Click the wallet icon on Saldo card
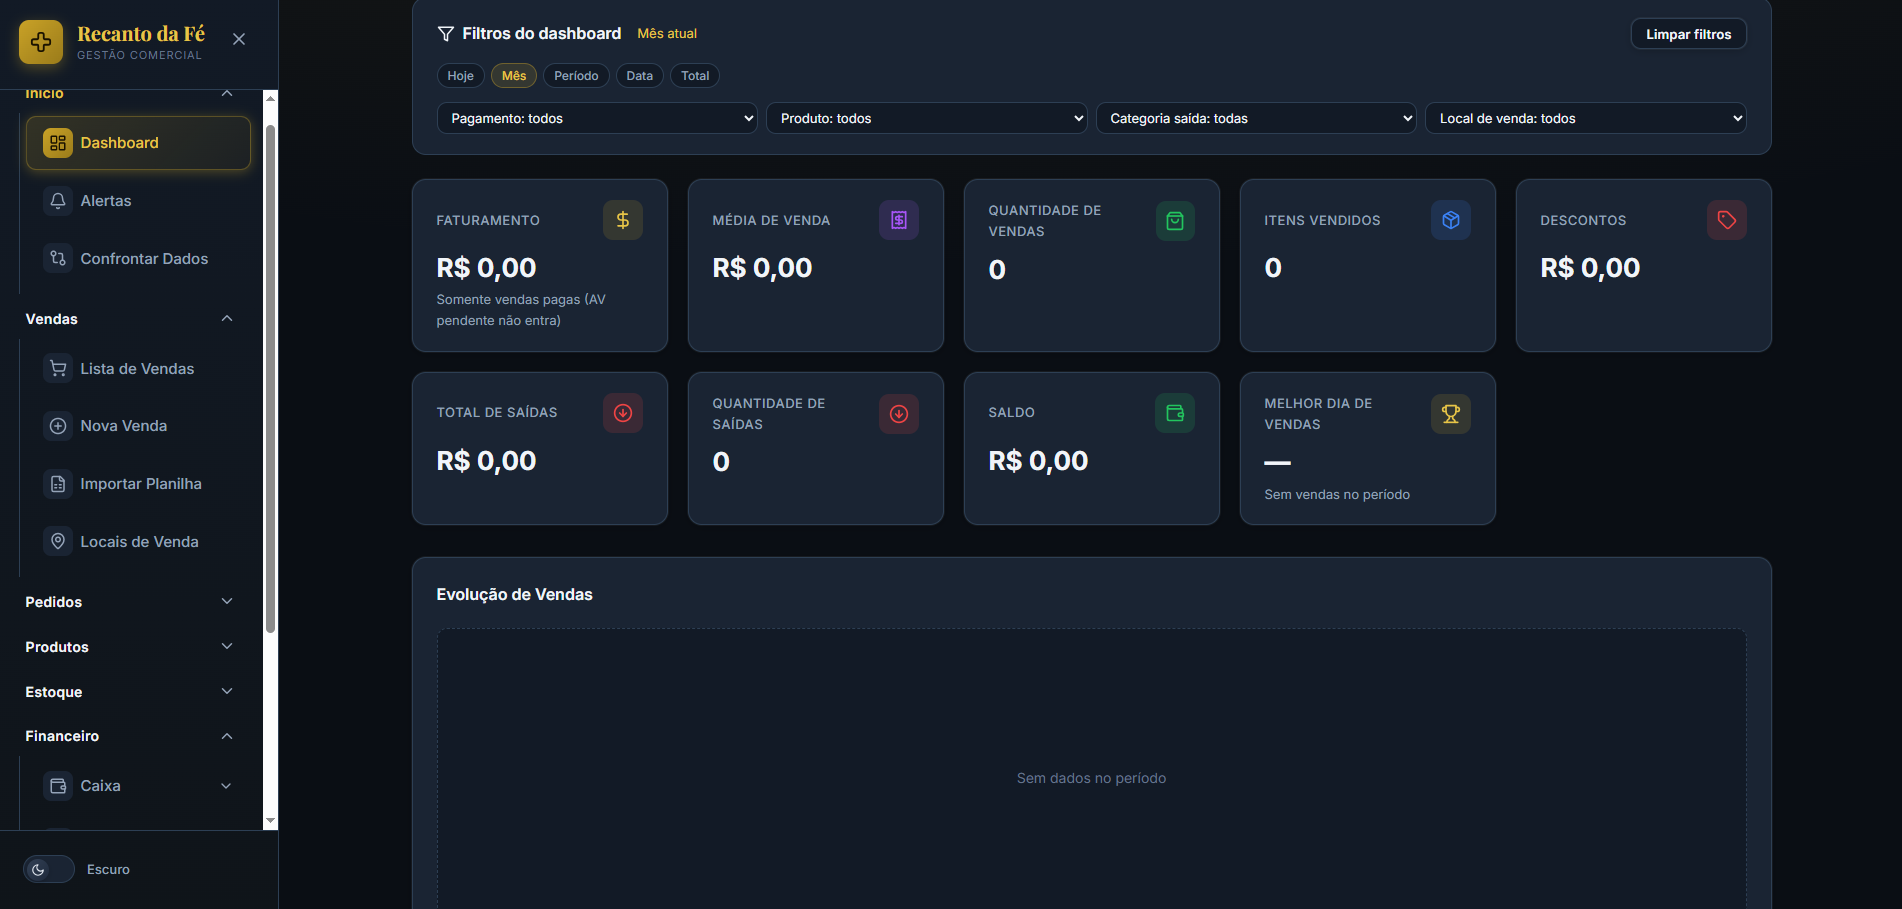Screen dimensions: 1902x909 click(x=1175, y=413)
